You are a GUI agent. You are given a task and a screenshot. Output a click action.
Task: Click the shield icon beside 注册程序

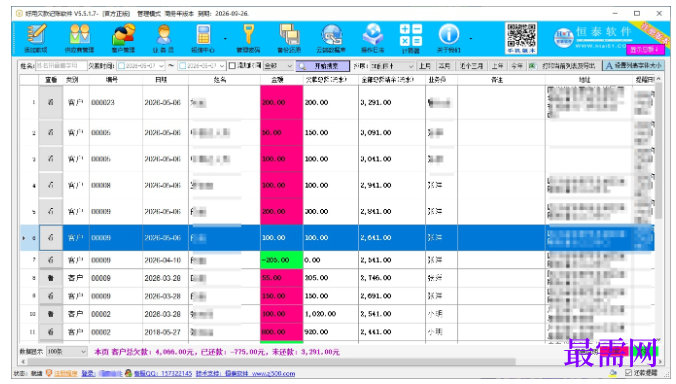tap(49, 373)
